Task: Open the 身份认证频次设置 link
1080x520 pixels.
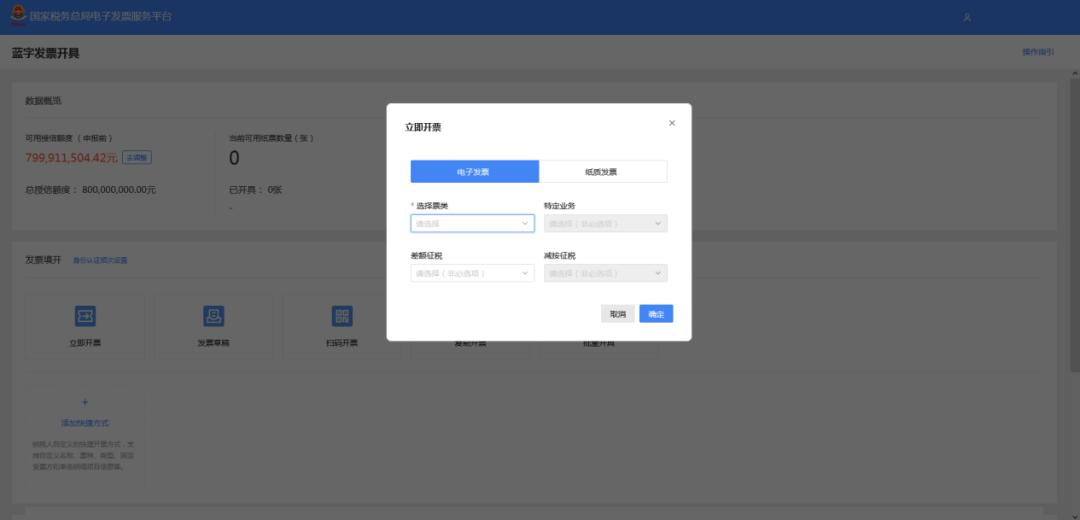Action: click(101, 260)
